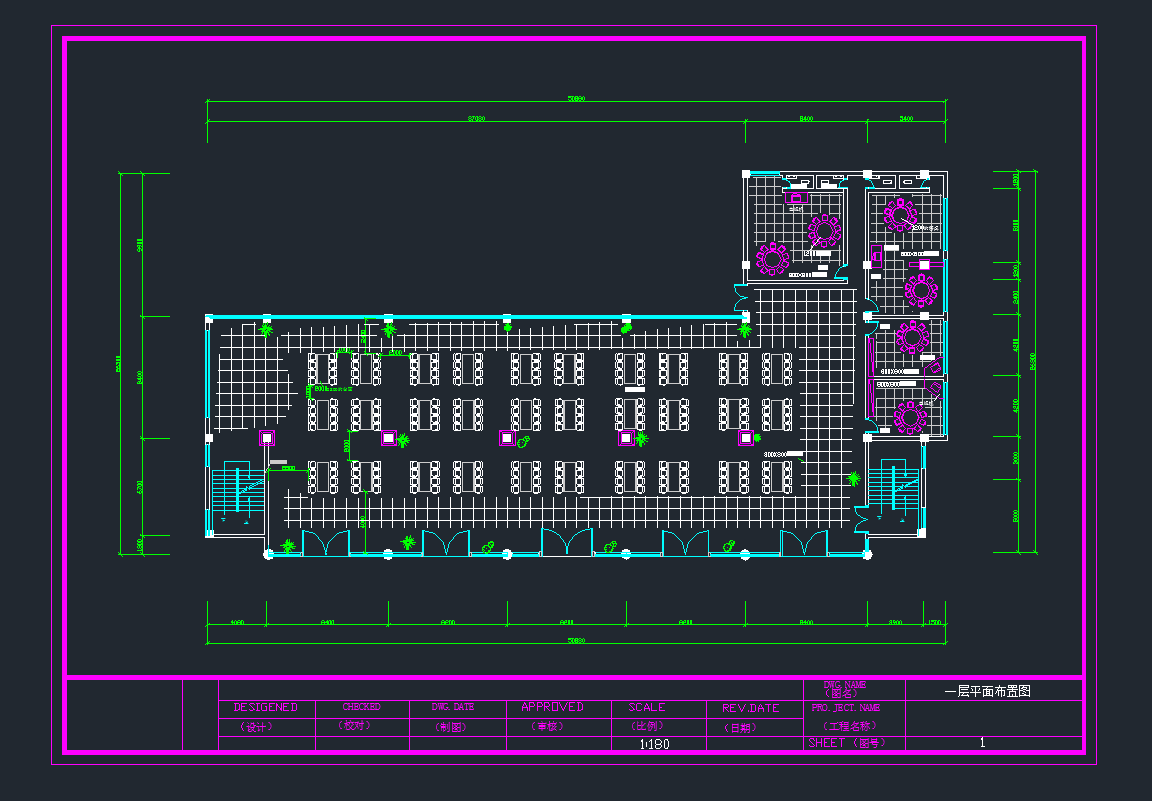Select the scale value 1:180
Image resolution: width=1152 pixels, height=801 pixels.
(655, 744)
